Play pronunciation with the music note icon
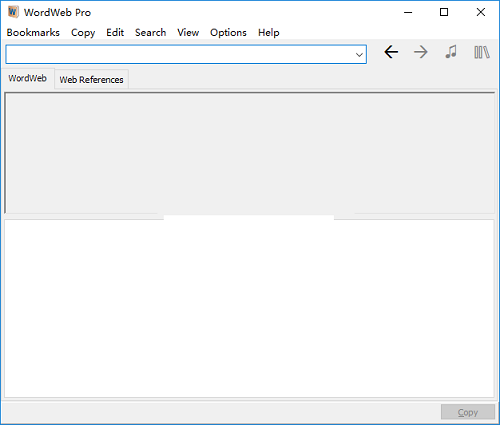The image size is (500, 425). click(x=451, y=52)
